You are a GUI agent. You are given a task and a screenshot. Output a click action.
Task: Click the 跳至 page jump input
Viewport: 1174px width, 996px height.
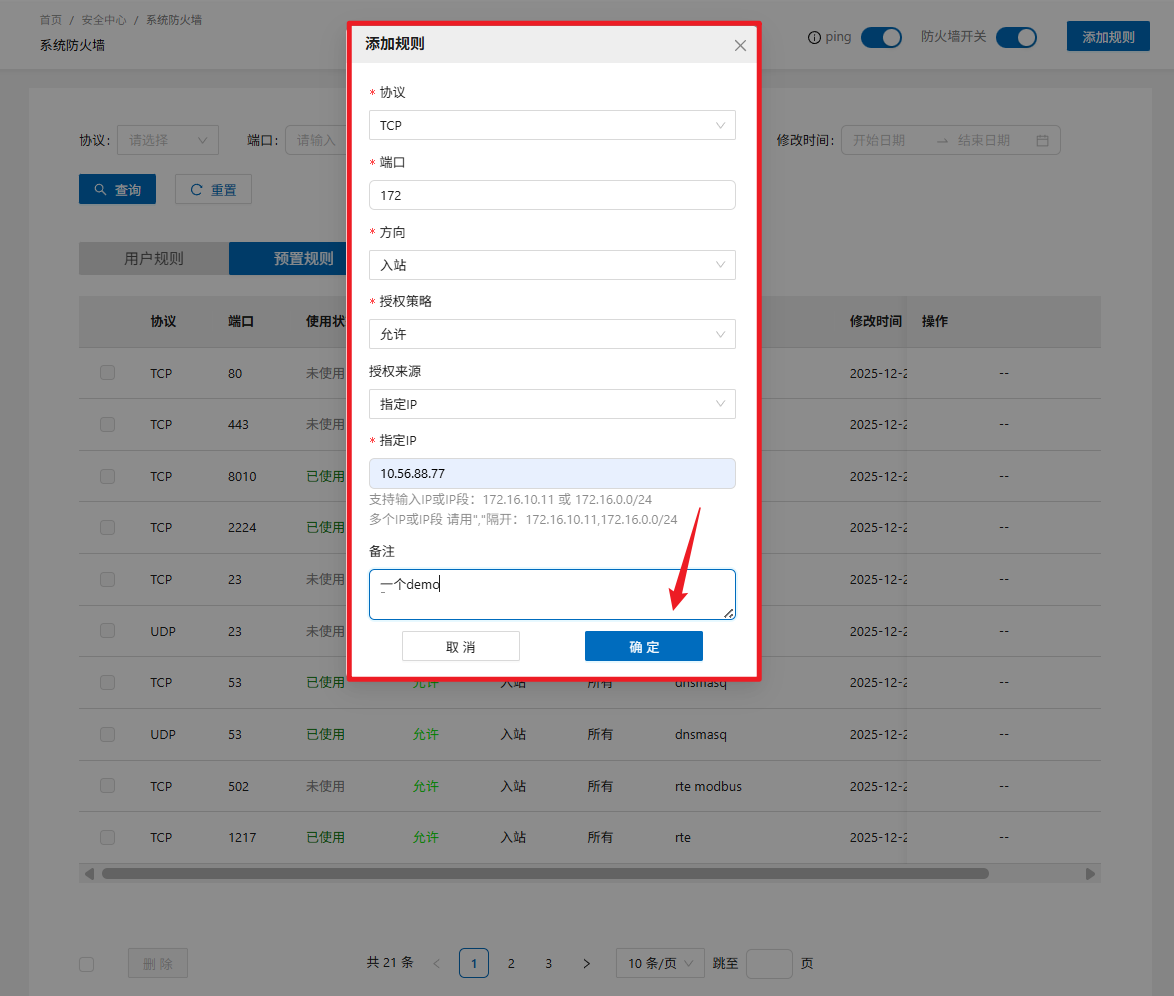769,963
